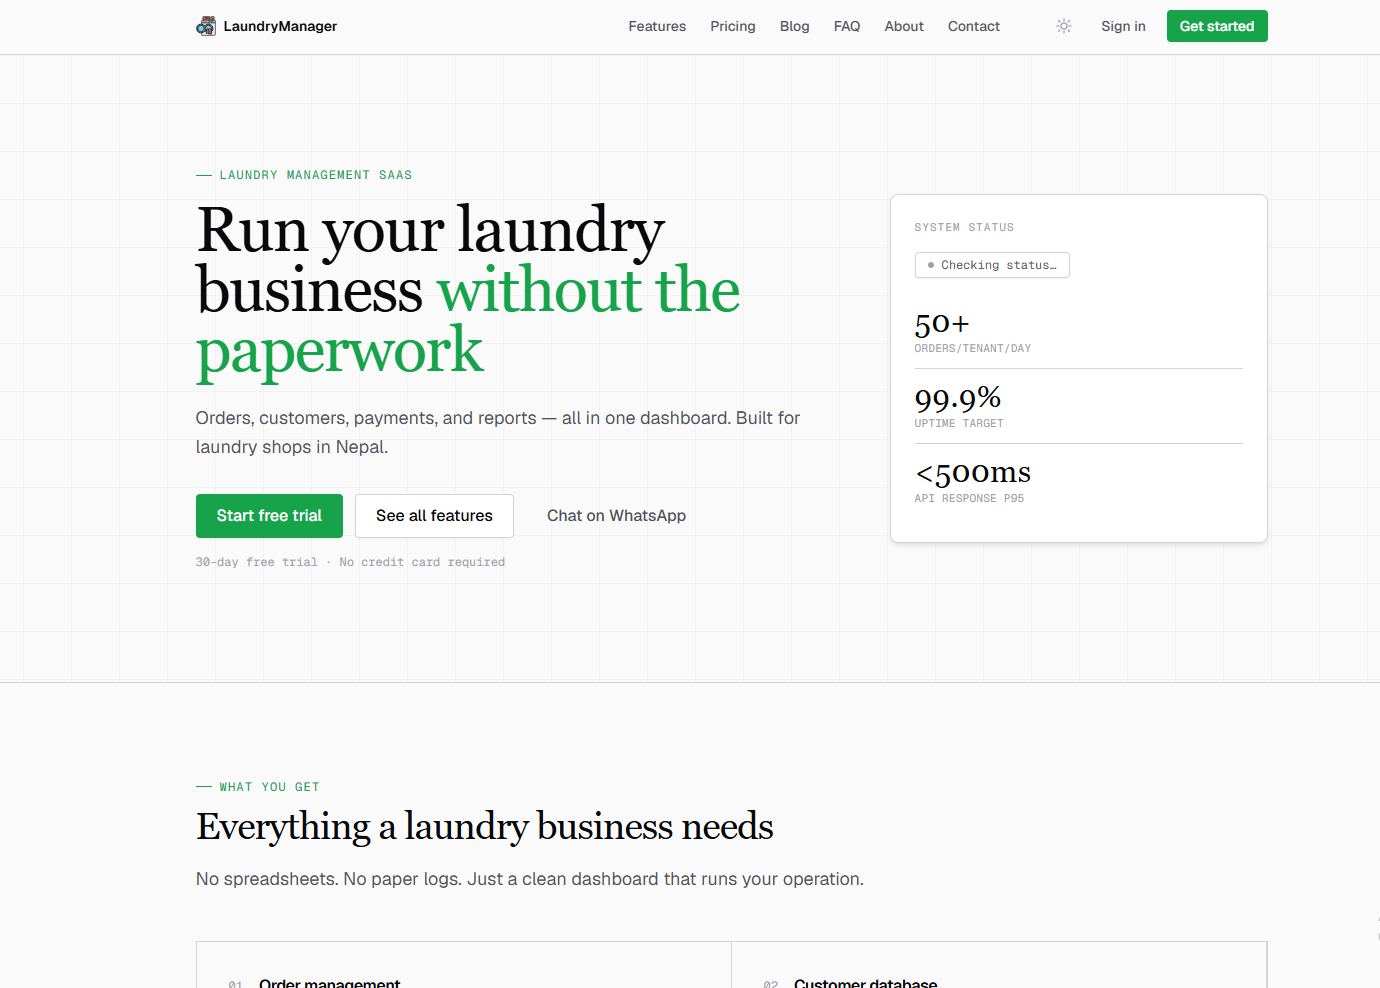The image size is (1380, 988).
Task: Select FAQ in the navigation
Action: pyautogui.click(x=847, y=26)
